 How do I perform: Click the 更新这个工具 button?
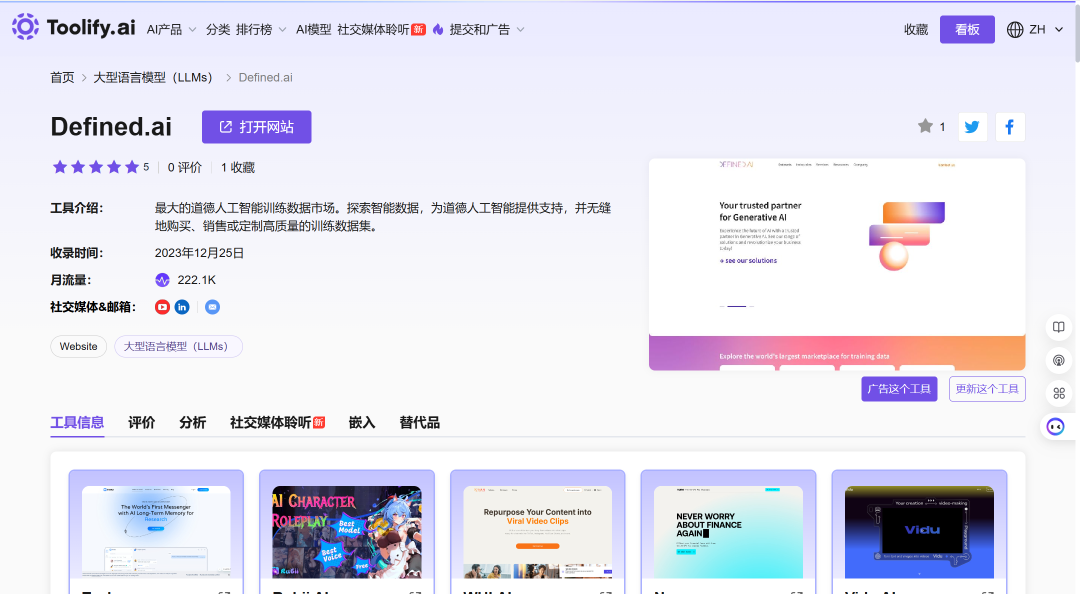987,389
